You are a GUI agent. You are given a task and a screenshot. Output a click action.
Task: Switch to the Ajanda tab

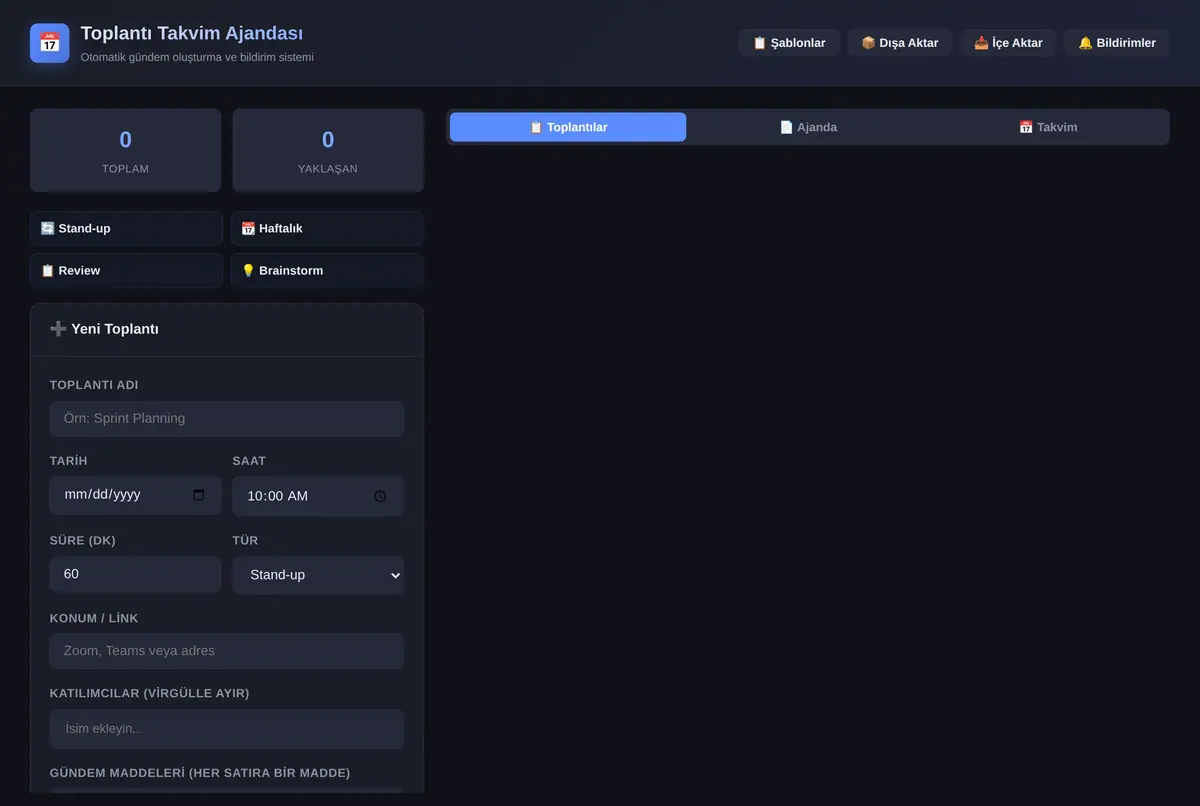[x=808, y=127]
